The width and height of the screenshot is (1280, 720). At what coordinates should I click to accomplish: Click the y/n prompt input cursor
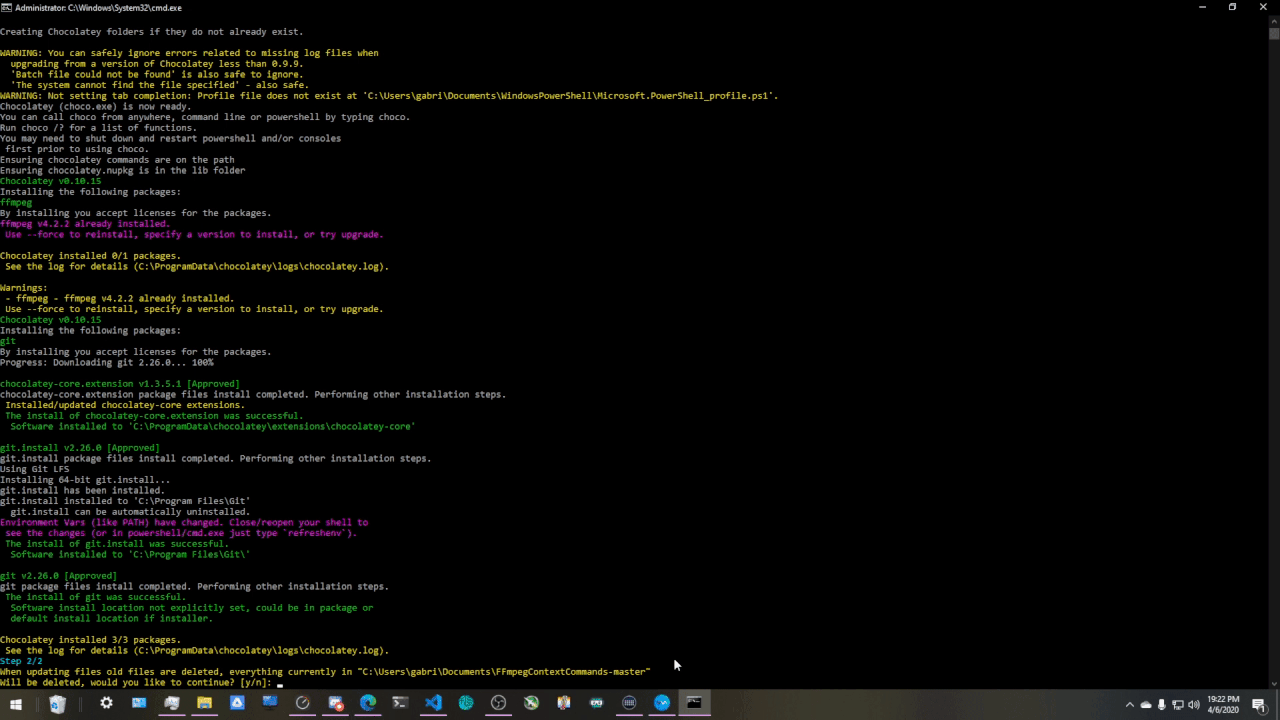(x=280, y=684)
